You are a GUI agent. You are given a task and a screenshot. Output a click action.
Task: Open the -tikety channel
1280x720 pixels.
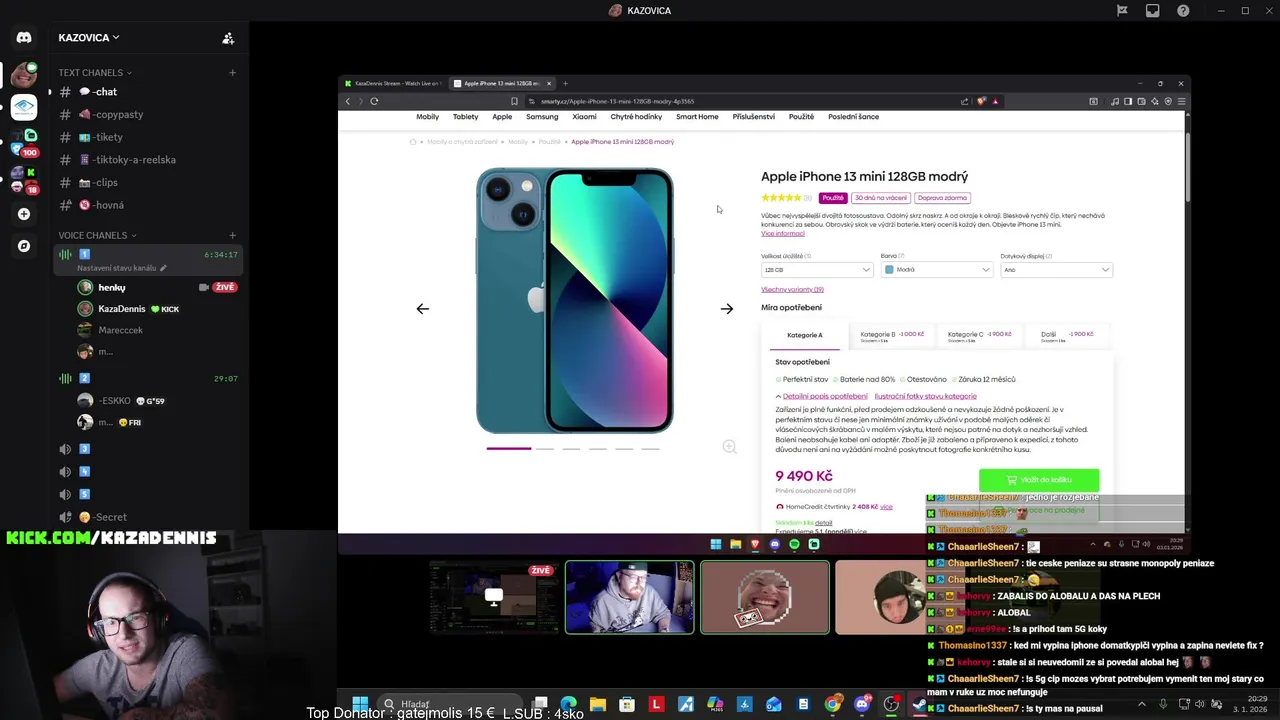(x=148, y=137)
